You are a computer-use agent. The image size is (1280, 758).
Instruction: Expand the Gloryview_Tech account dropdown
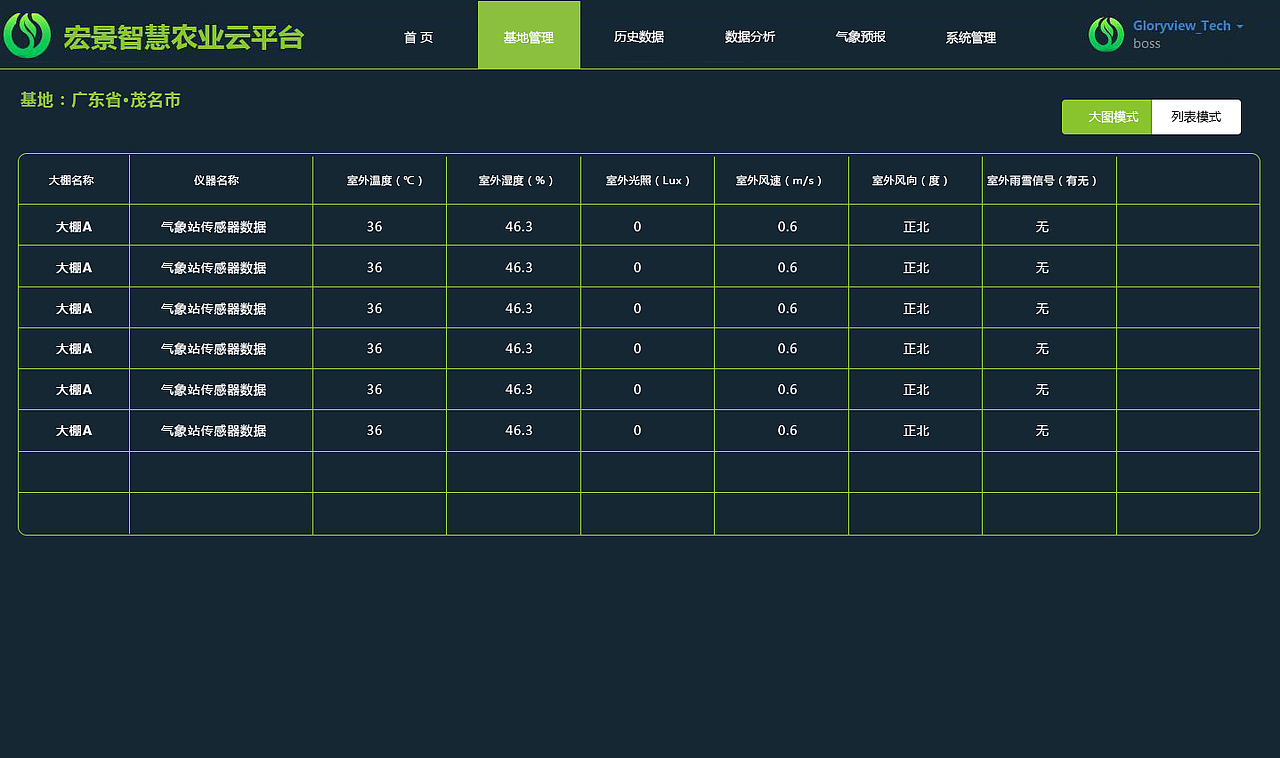[1183, 25]
